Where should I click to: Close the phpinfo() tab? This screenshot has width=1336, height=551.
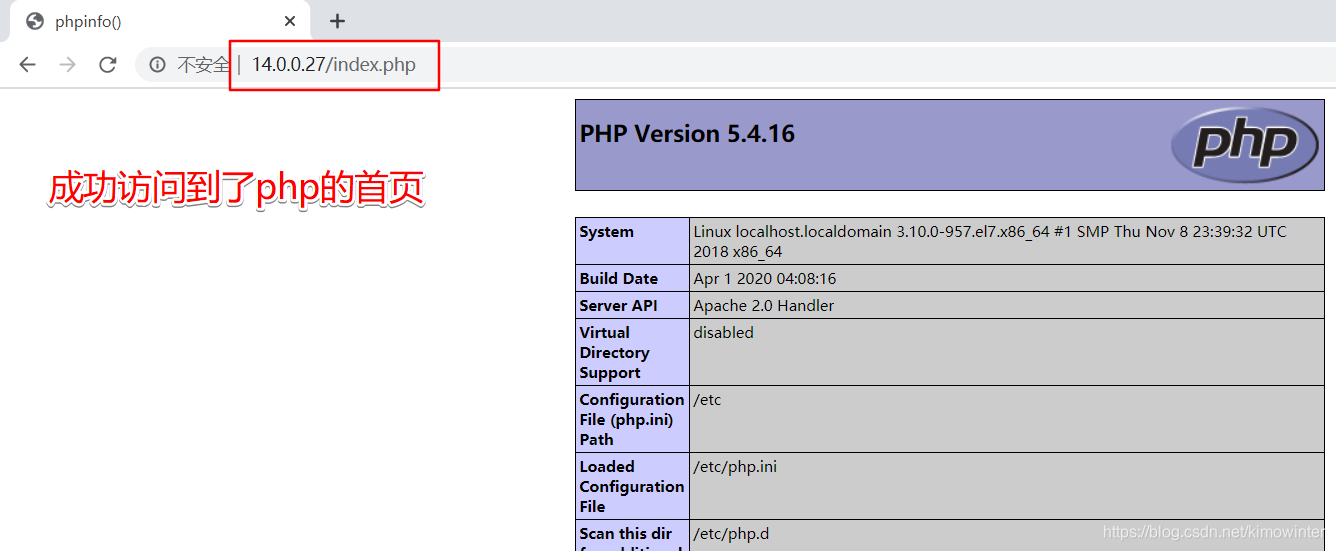pos(290,21)
